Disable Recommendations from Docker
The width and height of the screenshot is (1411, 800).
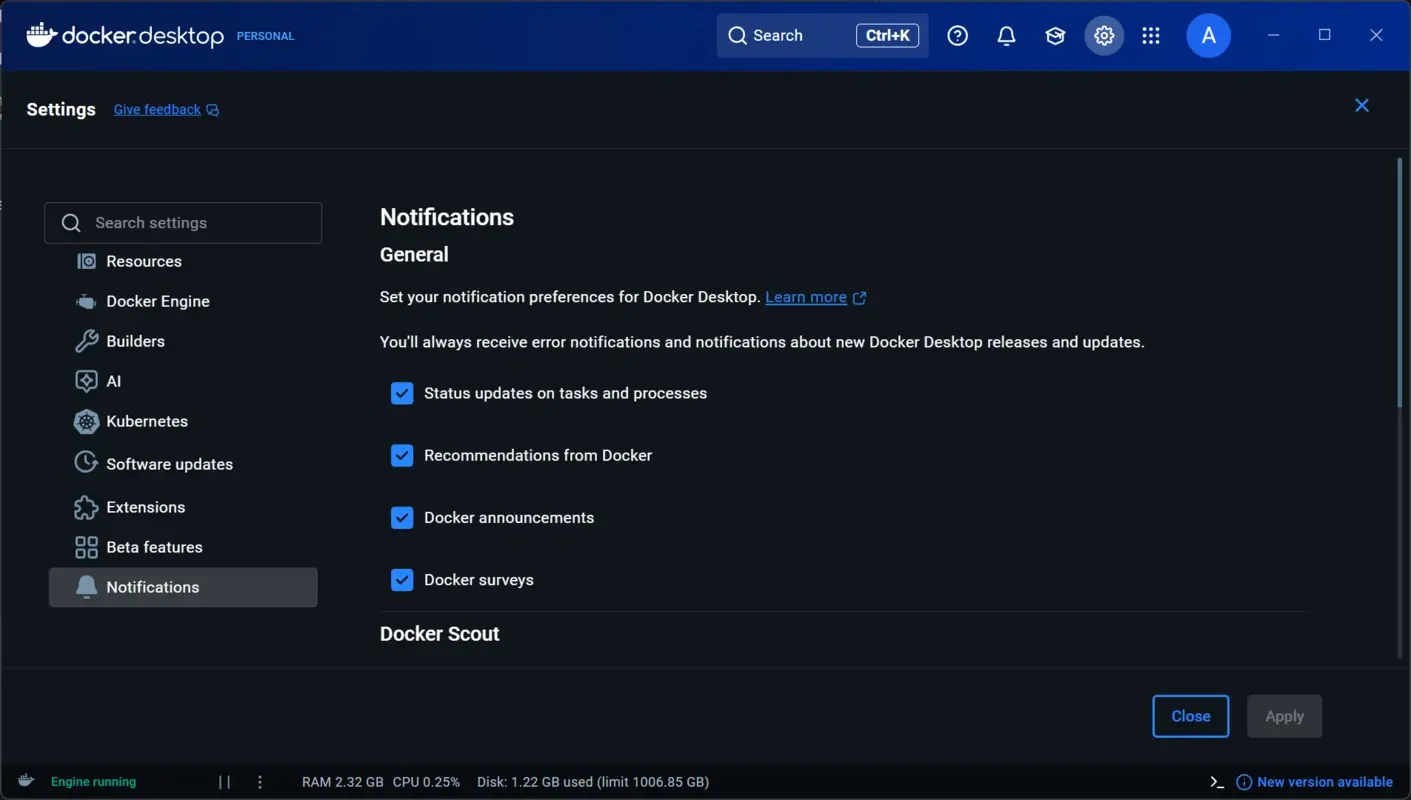click(x=401, y=455)
